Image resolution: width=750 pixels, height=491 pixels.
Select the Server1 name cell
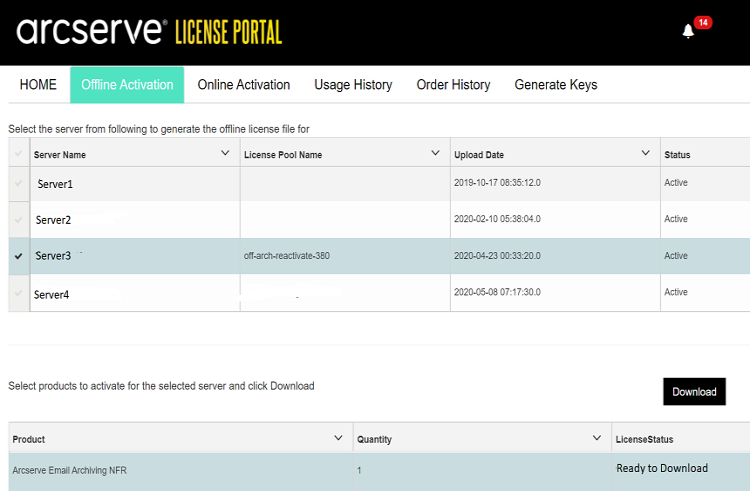click(x=135, y=184)
